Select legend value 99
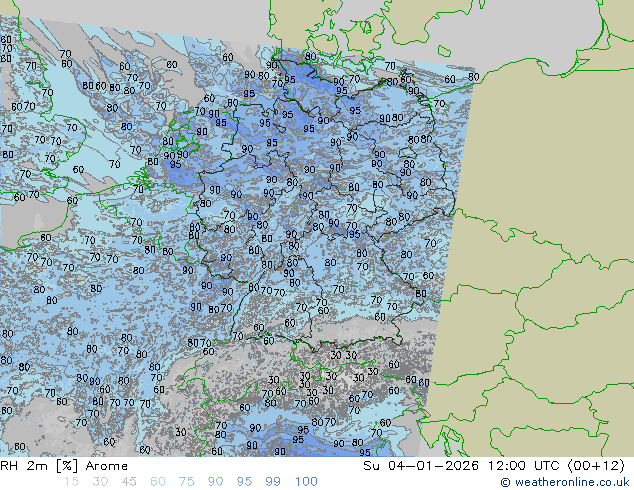 [x=273, y=482]
